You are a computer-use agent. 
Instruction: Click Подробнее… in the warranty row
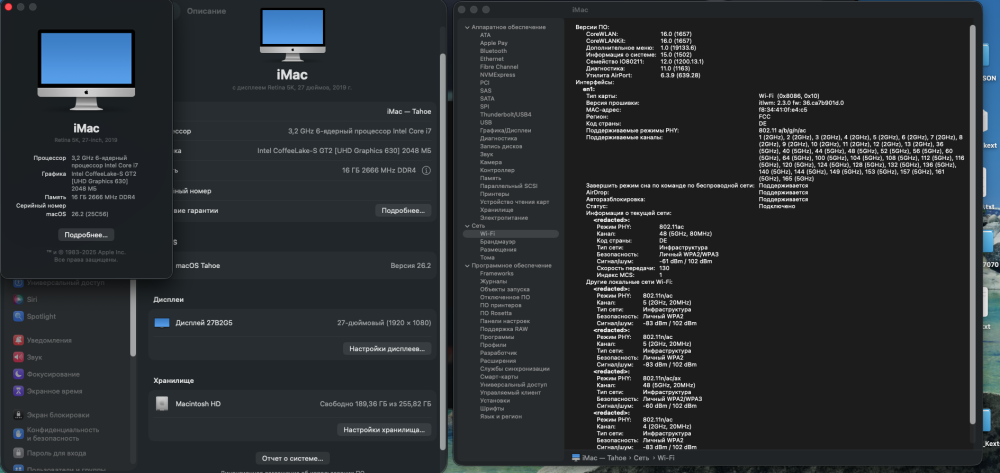[x=403, y=210]
